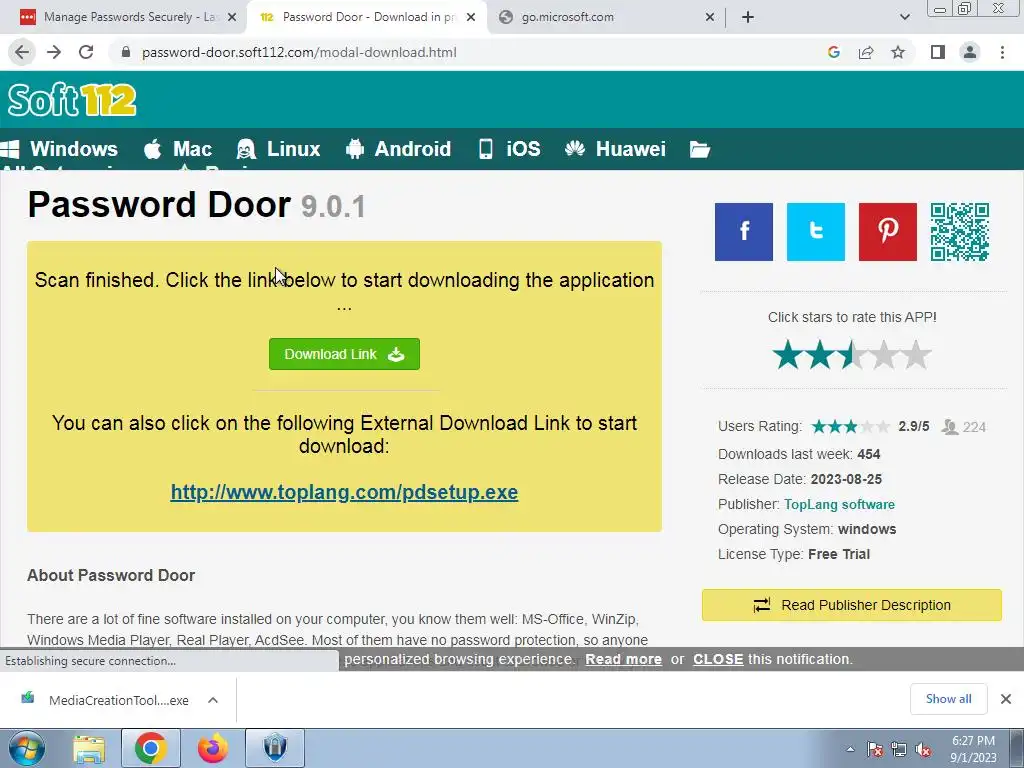This screenshot has height=768, width=1024.
Task: Bookmark this page with the star
Action: coord(898,52)
